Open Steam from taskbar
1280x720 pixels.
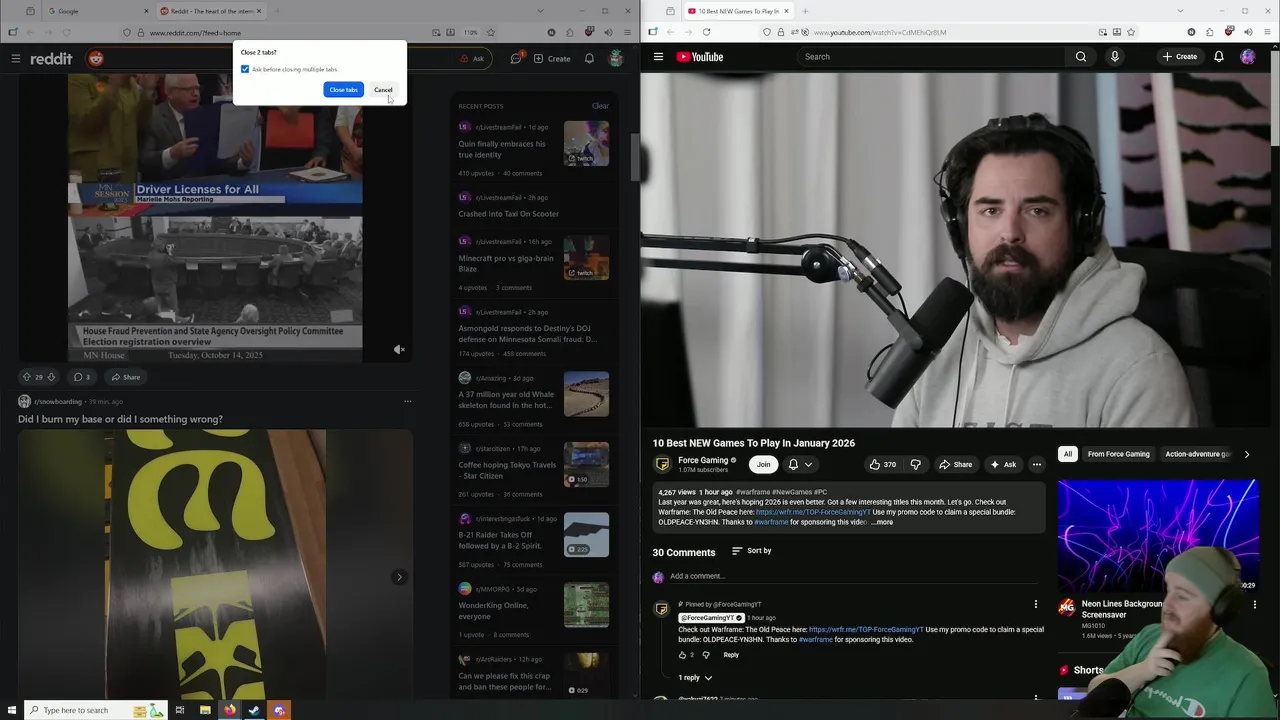coord(254,710)
